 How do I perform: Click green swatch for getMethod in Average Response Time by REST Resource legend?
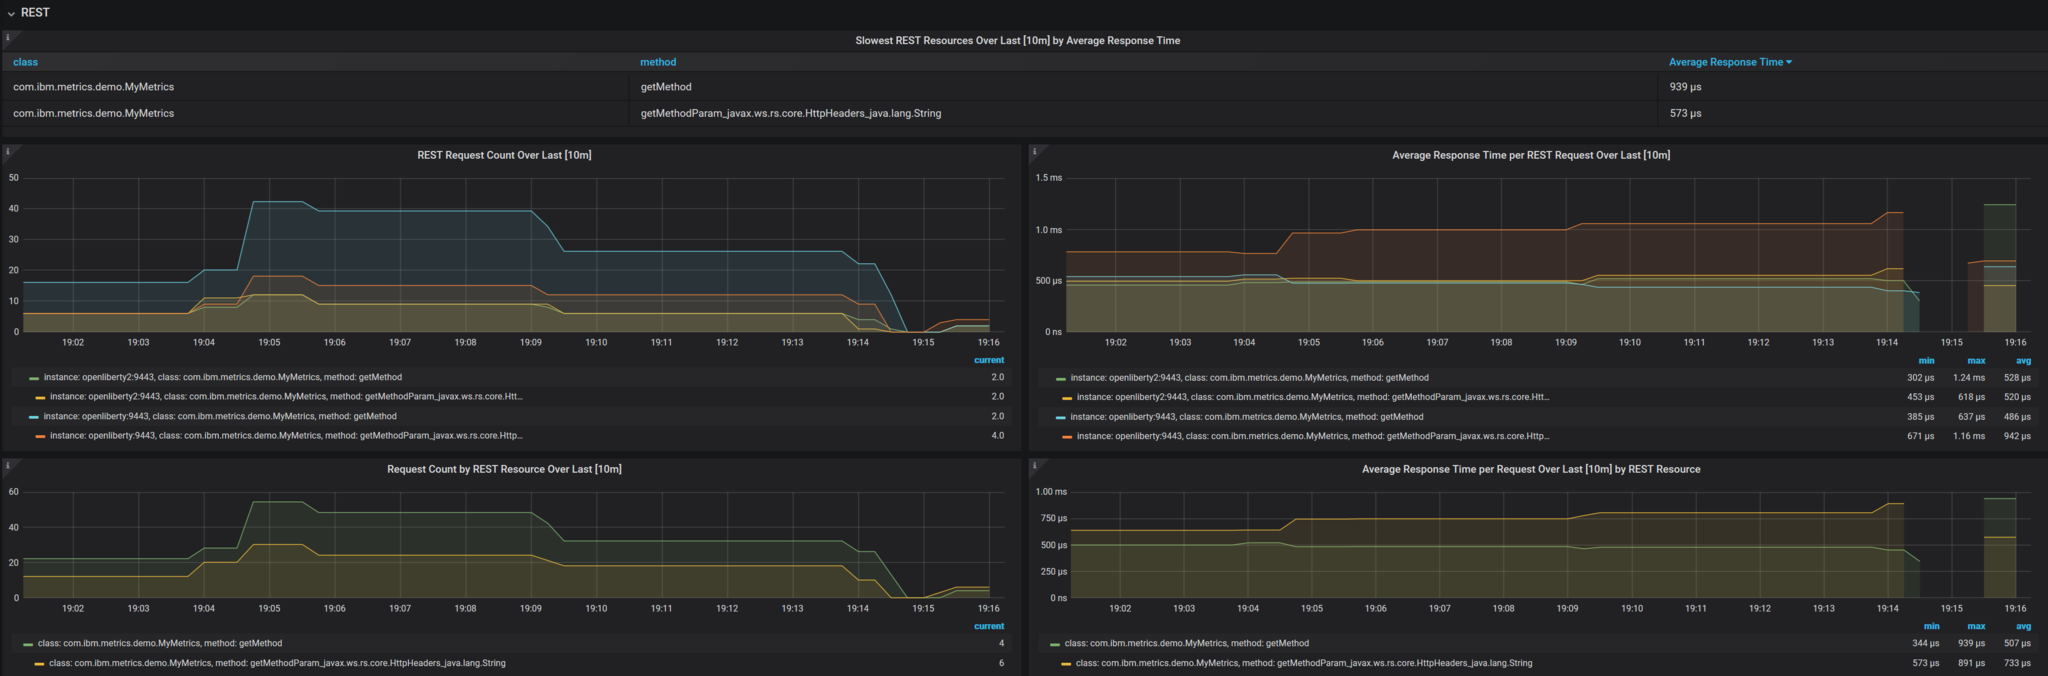coord(1055,644)
